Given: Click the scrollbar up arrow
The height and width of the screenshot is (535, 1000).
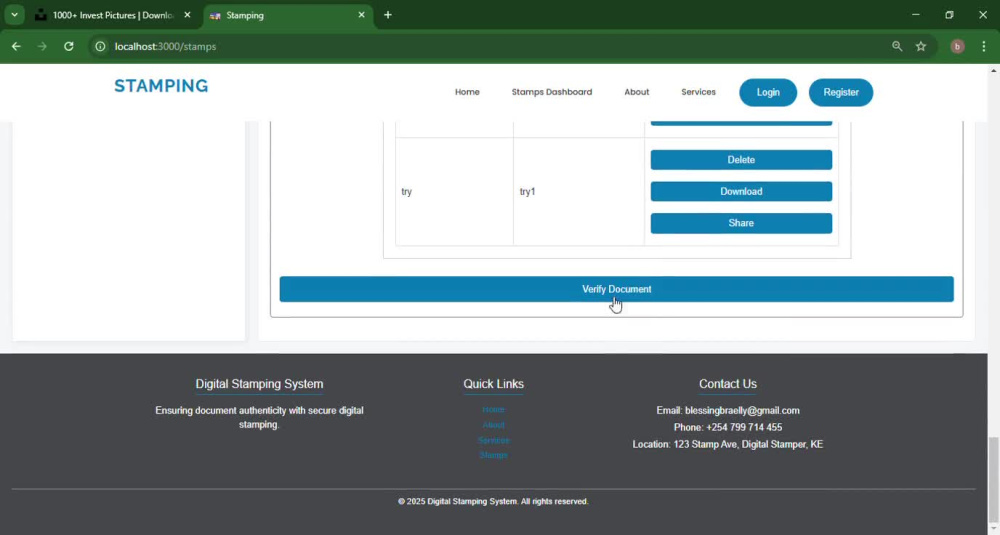Looking at the screenshot, I should 994,70.
